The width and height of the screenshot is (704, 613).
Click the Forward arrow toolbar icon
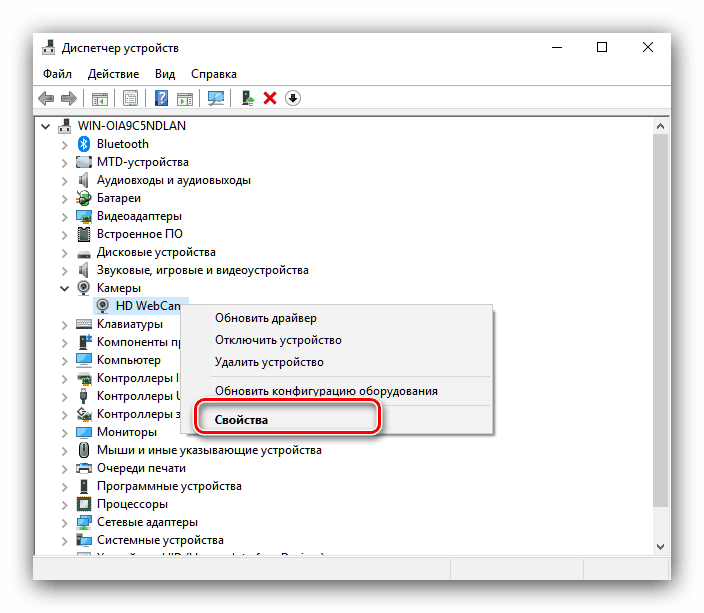click(69, 98)
